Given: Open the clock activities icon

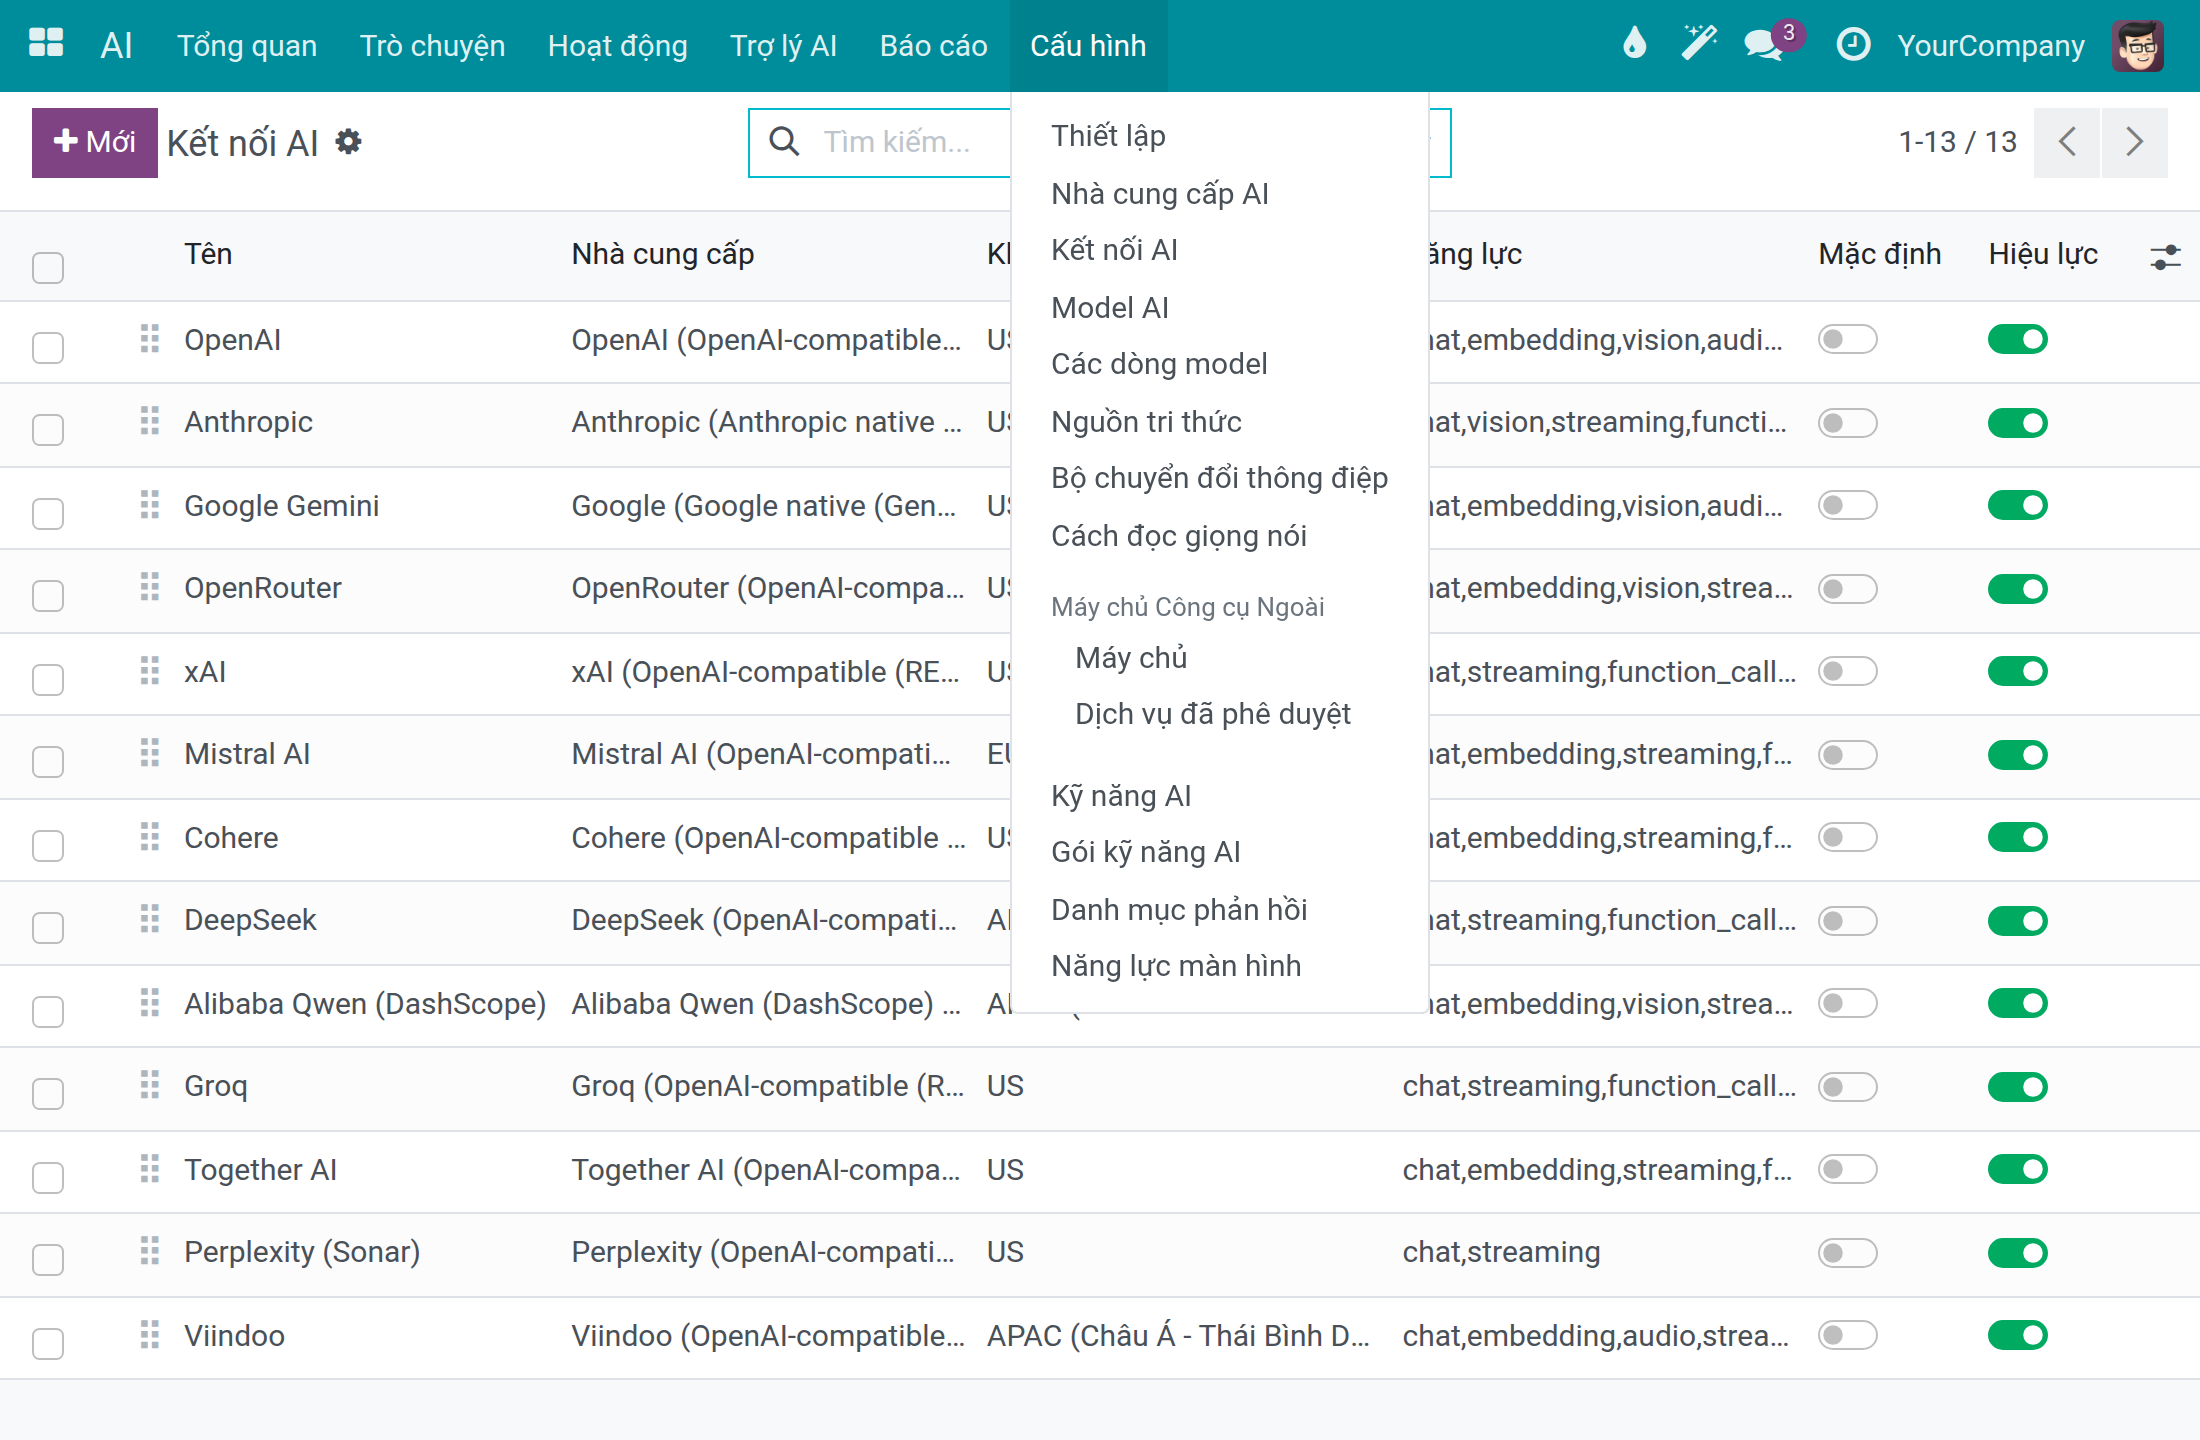Looking at the screenshot, I should point(1853,44).
